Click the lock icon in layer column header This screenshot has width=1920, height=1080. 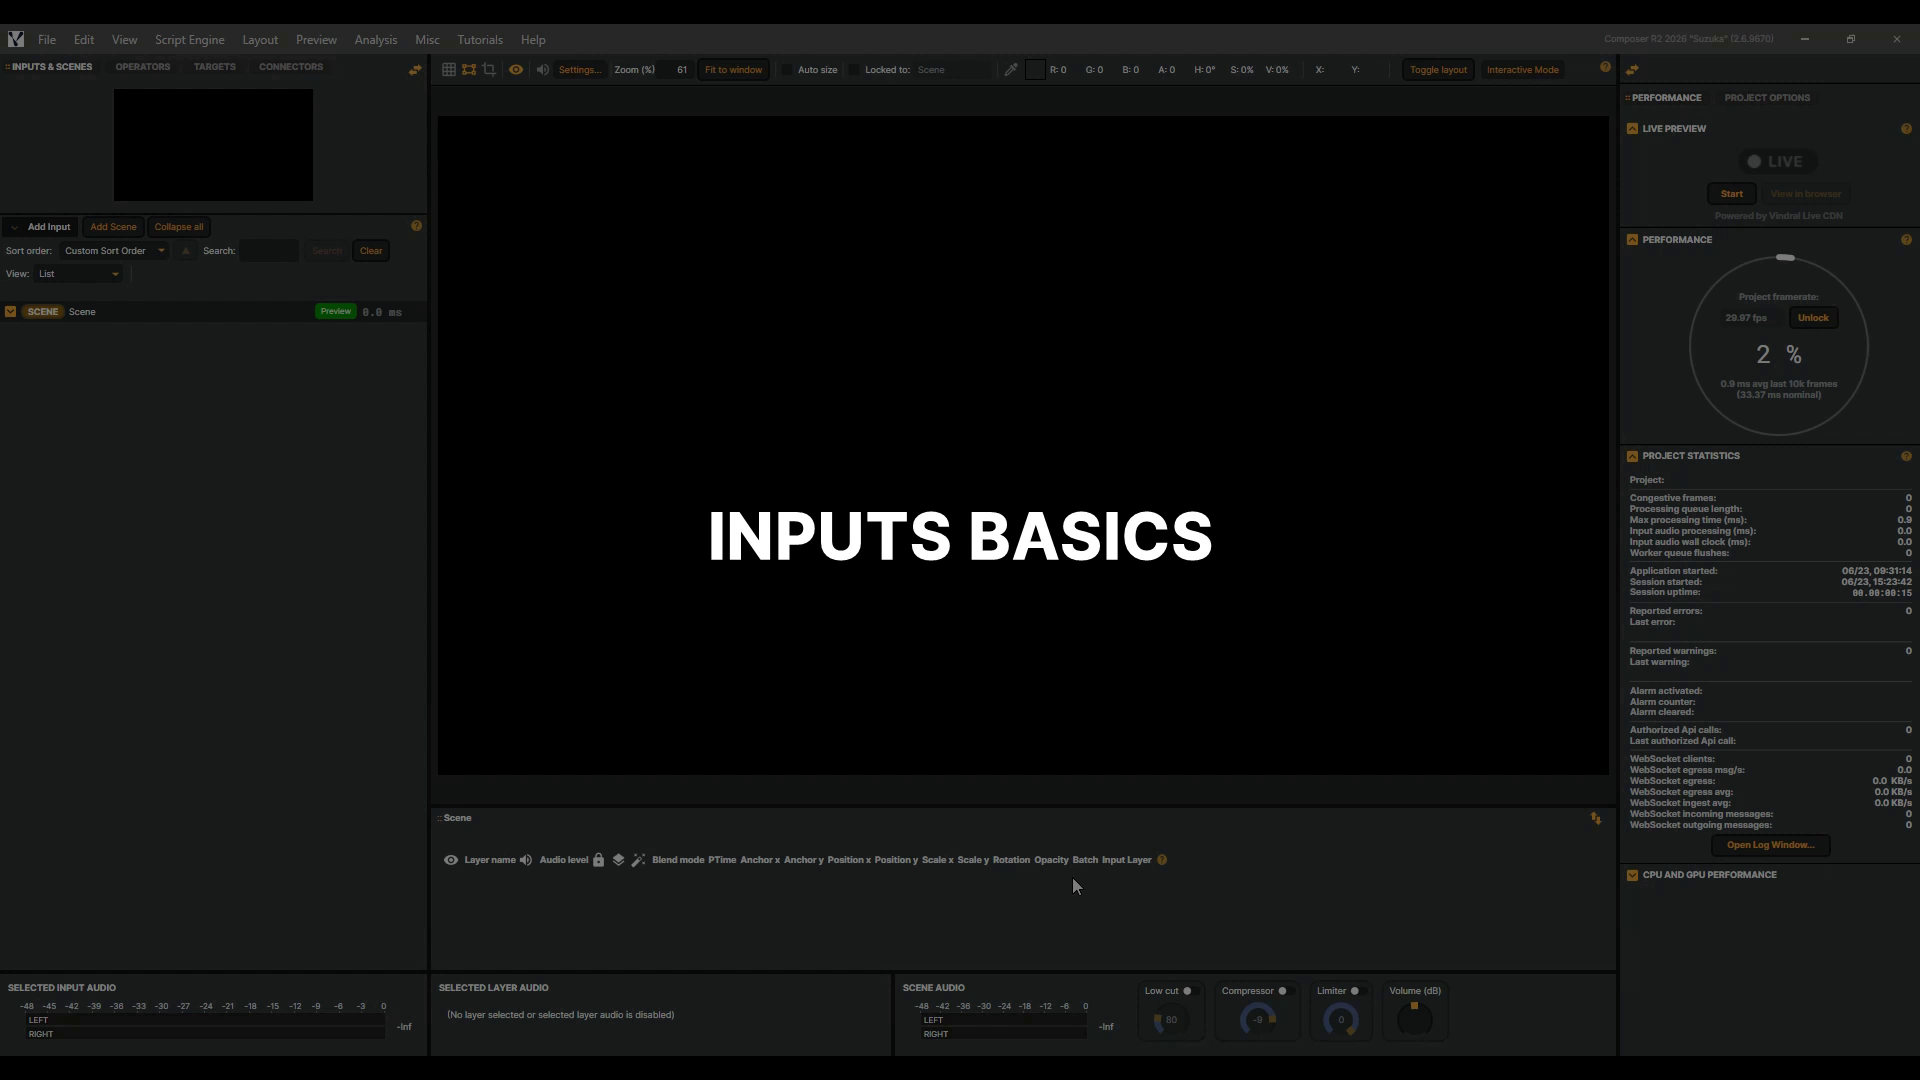coord(598,860)
